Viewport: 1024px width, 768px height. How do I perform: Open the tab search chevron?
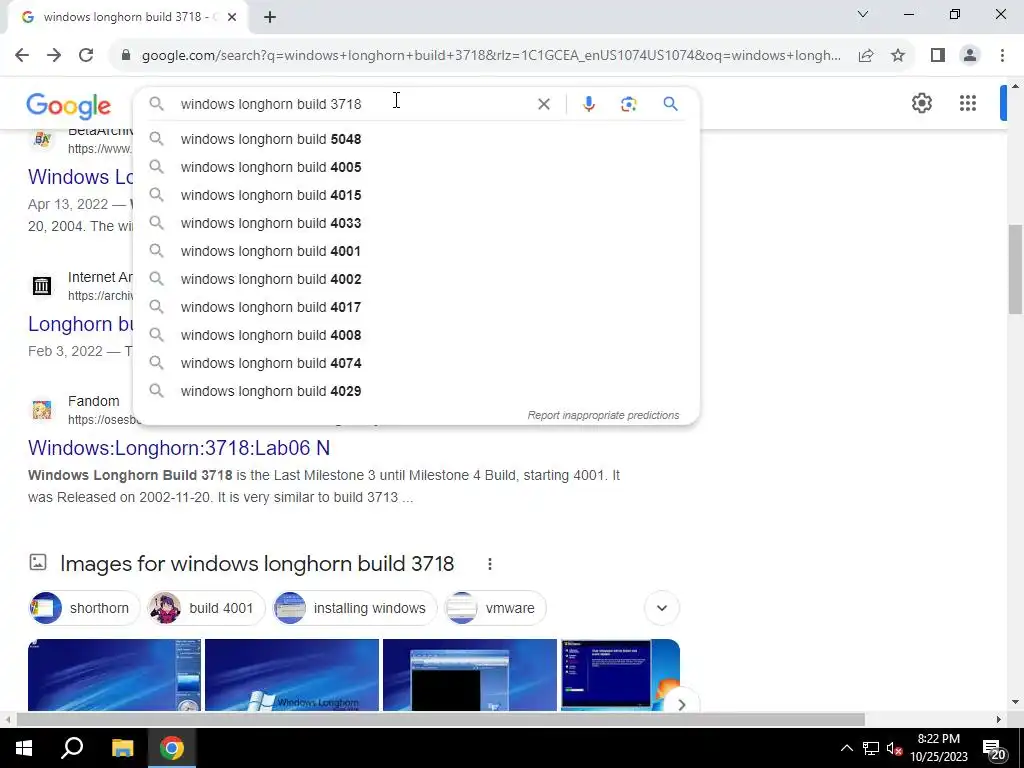(863, 14)
